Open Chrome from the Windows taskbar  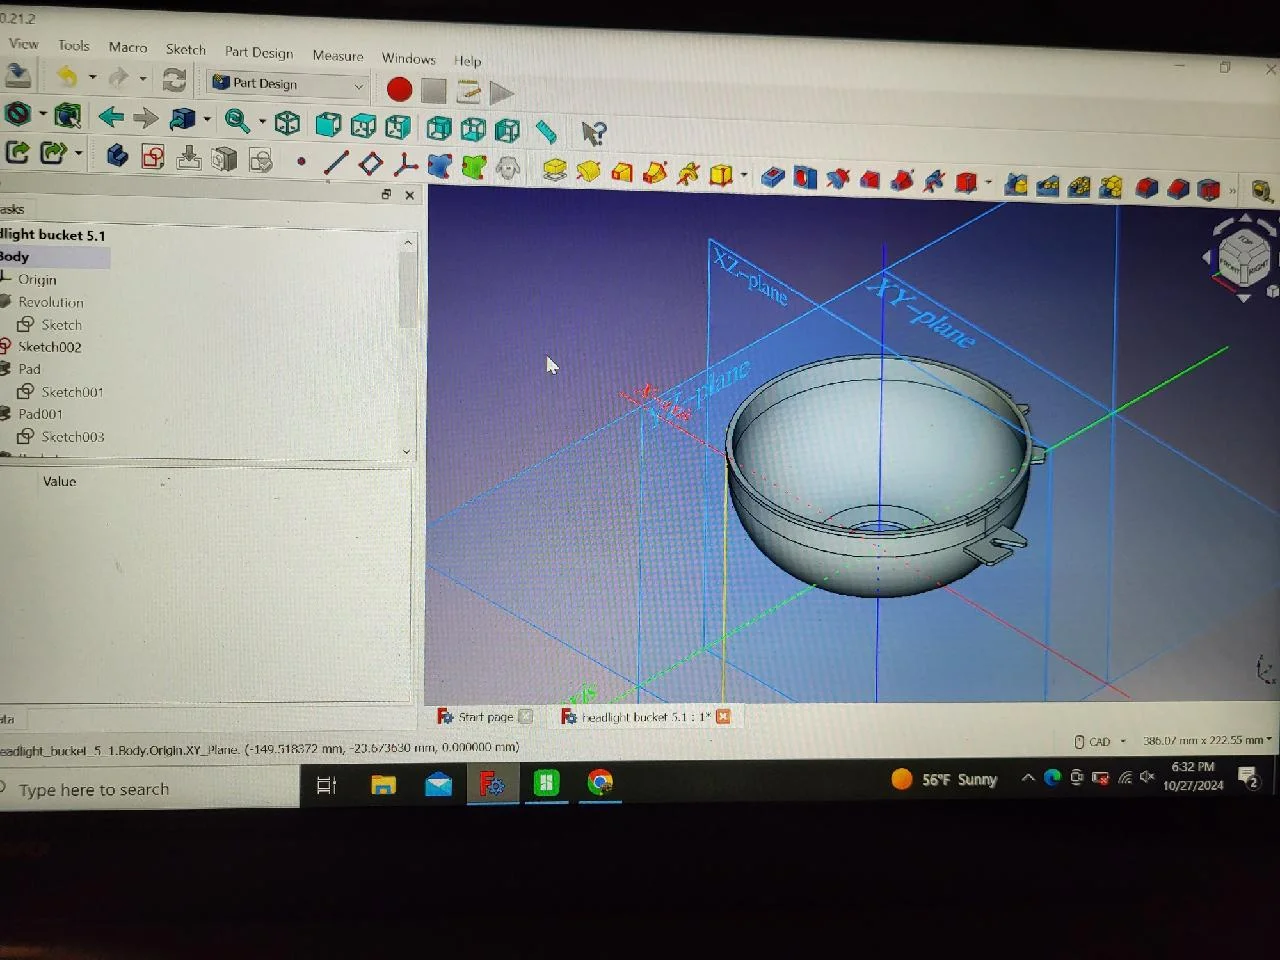[600, 783]
